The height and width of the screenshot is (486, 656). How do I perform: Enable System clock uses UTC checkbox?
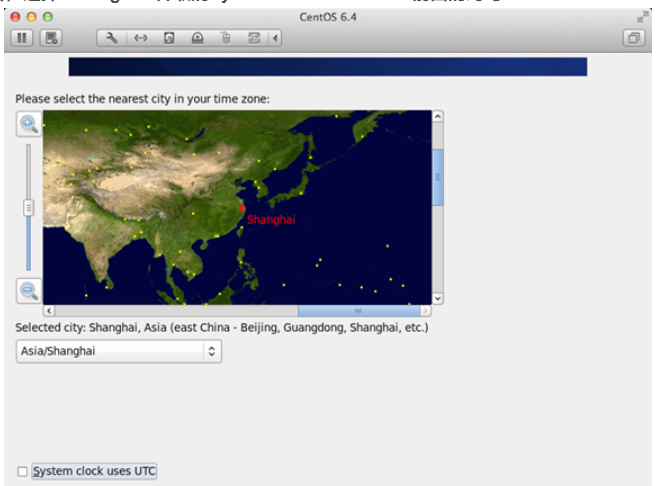(x=23, y=471)
